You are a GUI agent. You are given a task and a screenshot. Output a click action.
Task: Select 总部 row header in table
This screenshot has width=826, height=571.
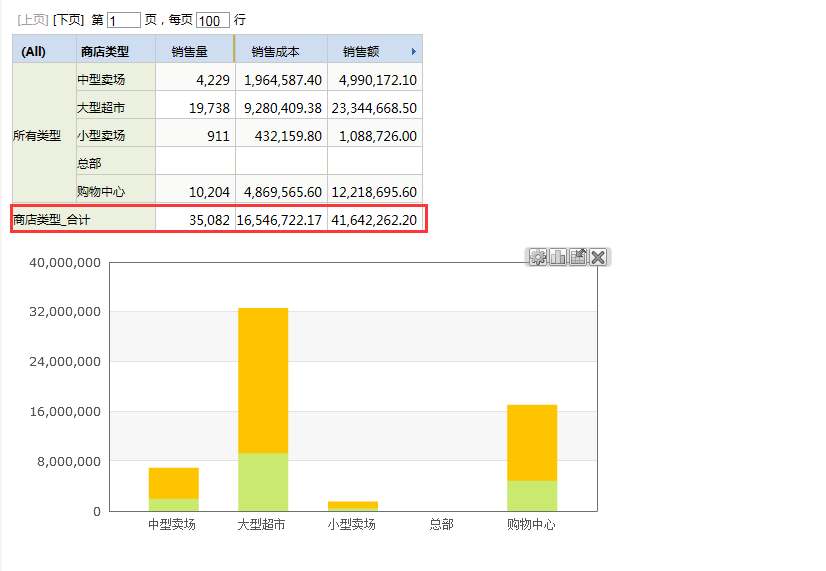[x=116, y=161]
